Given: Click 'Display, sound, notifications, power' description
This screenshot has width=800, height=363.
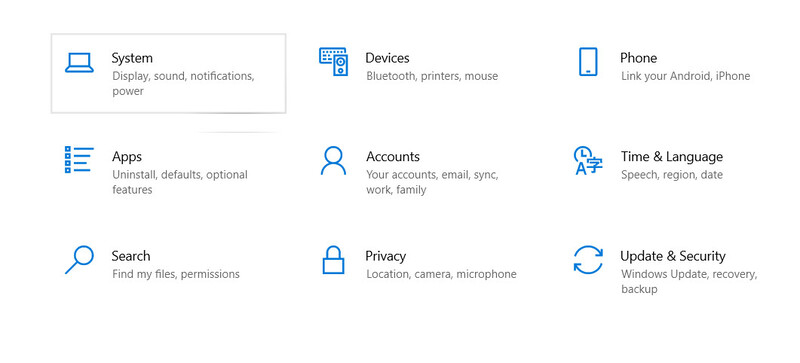Looking at the screenshot, I should click(183, 84).
